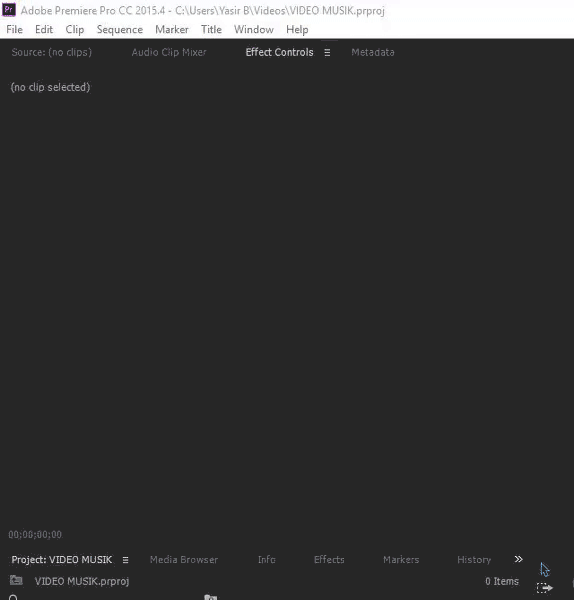Switch to the Effects tab

329,559
